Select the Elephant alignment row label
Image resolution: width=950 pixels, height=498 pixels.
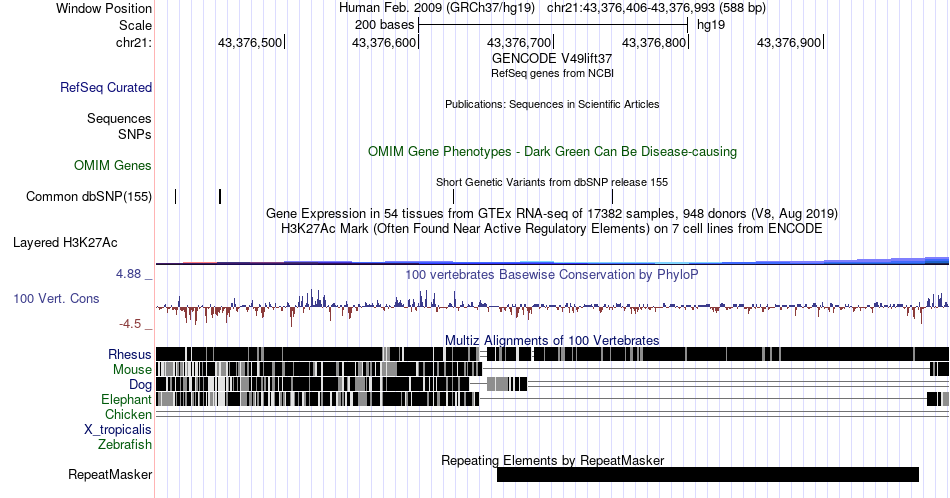click(126, 399)
